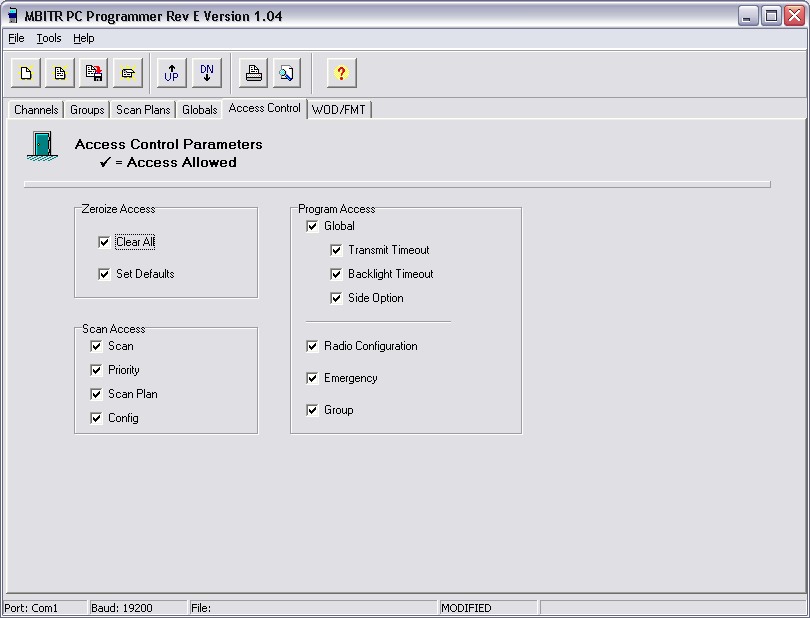Click the UP upload-to-radio icon
The image size is (810, 618).
point(172,73)
